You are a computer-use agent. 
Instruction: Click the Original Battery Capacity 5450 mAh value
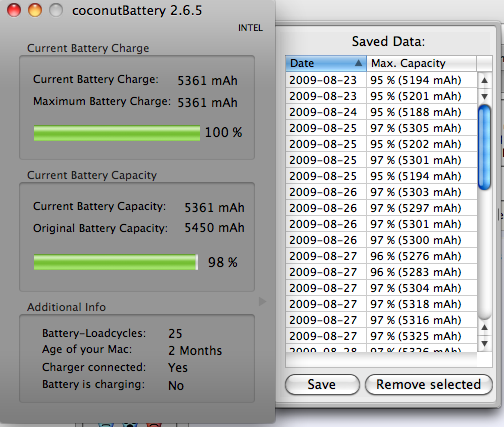214,228
